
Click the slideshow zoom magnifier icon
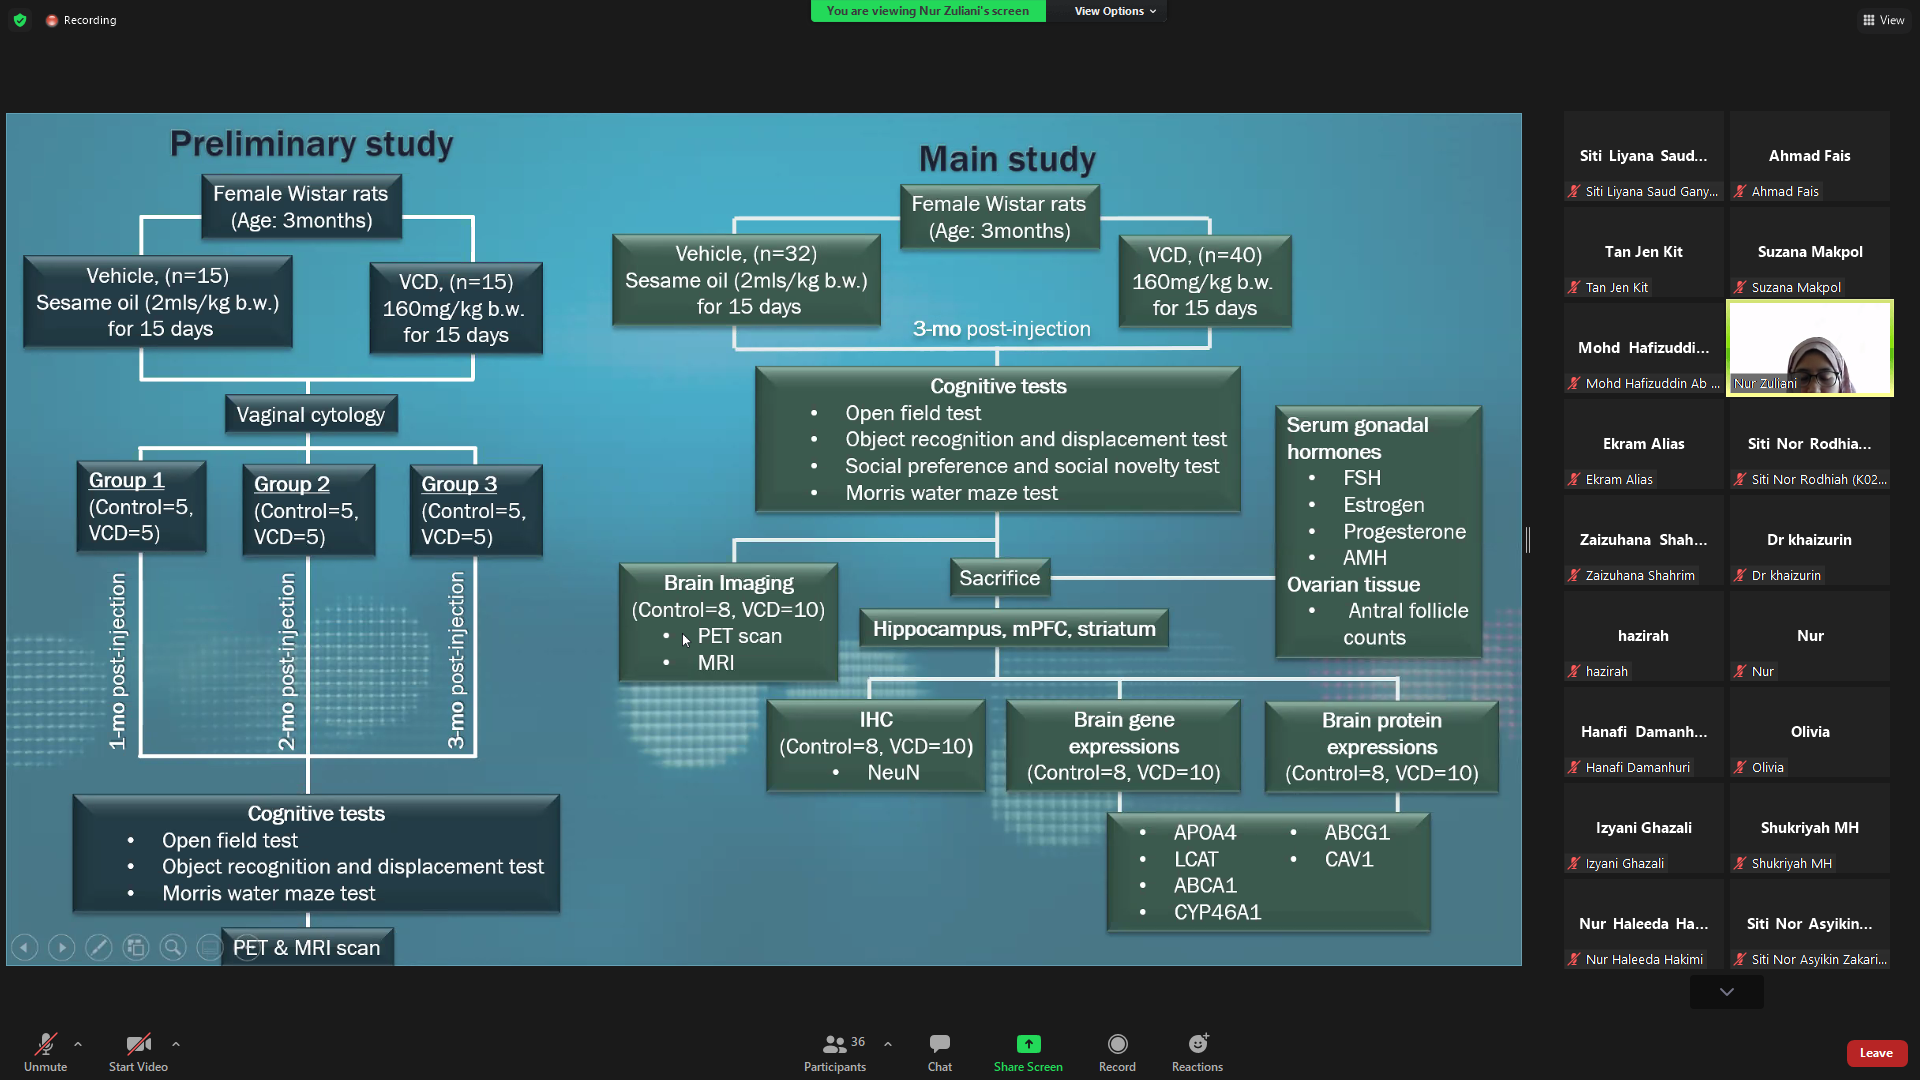(172, 947)
